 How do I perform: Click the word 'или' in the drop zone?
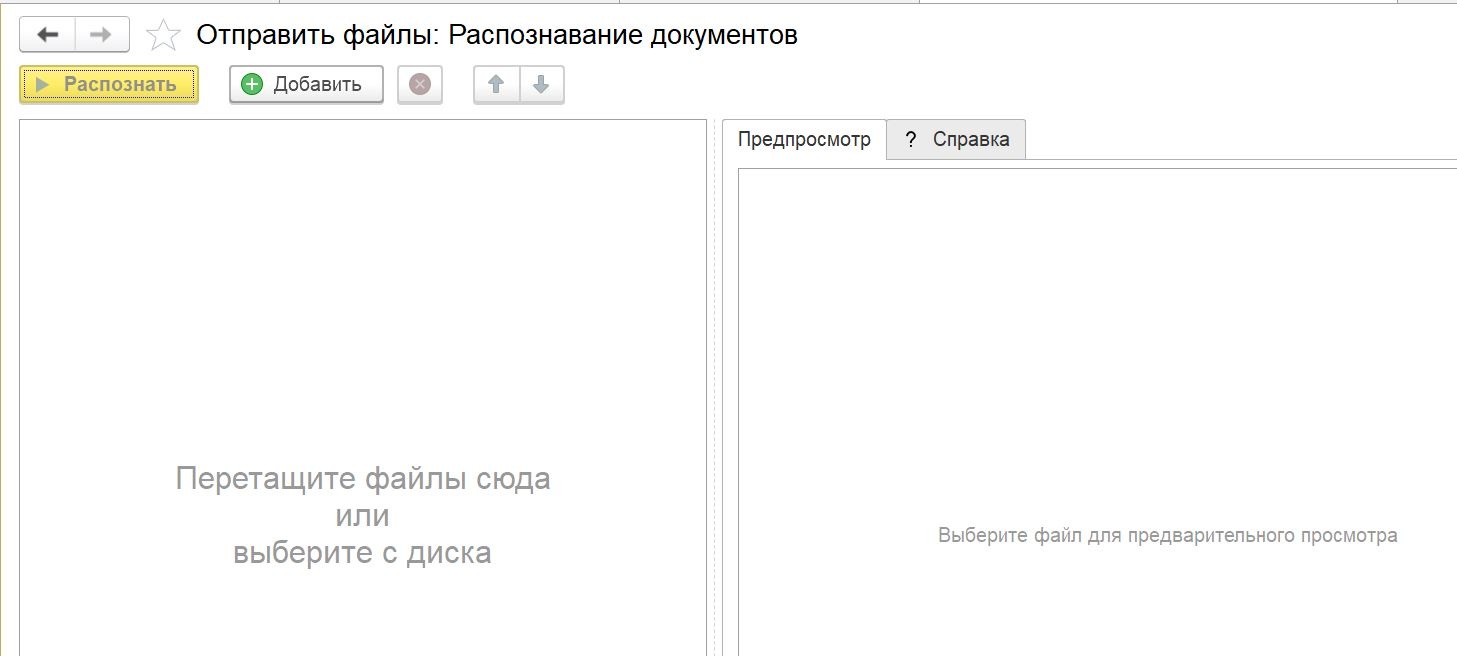362,516
